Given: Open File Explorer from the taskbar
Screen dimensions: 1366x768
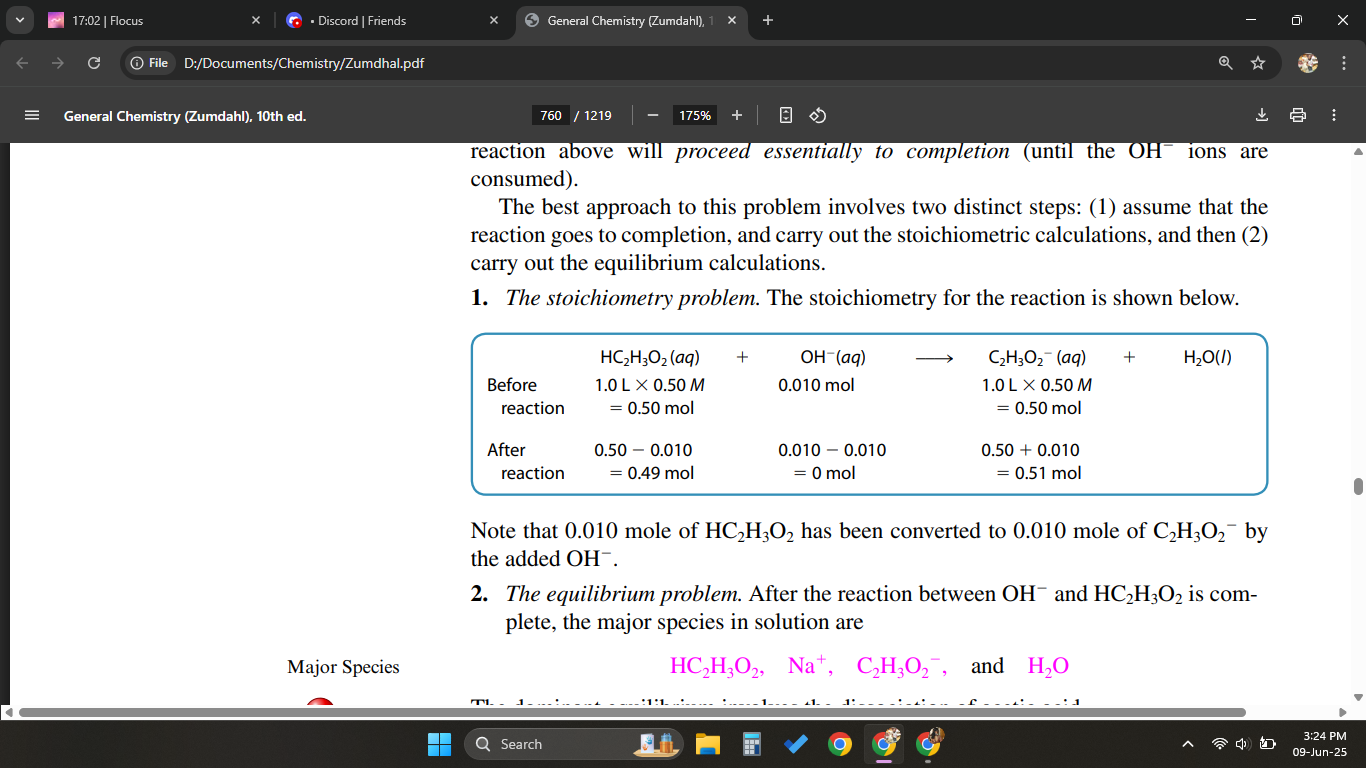Looking at the screenshot, I should pos(708,744).
